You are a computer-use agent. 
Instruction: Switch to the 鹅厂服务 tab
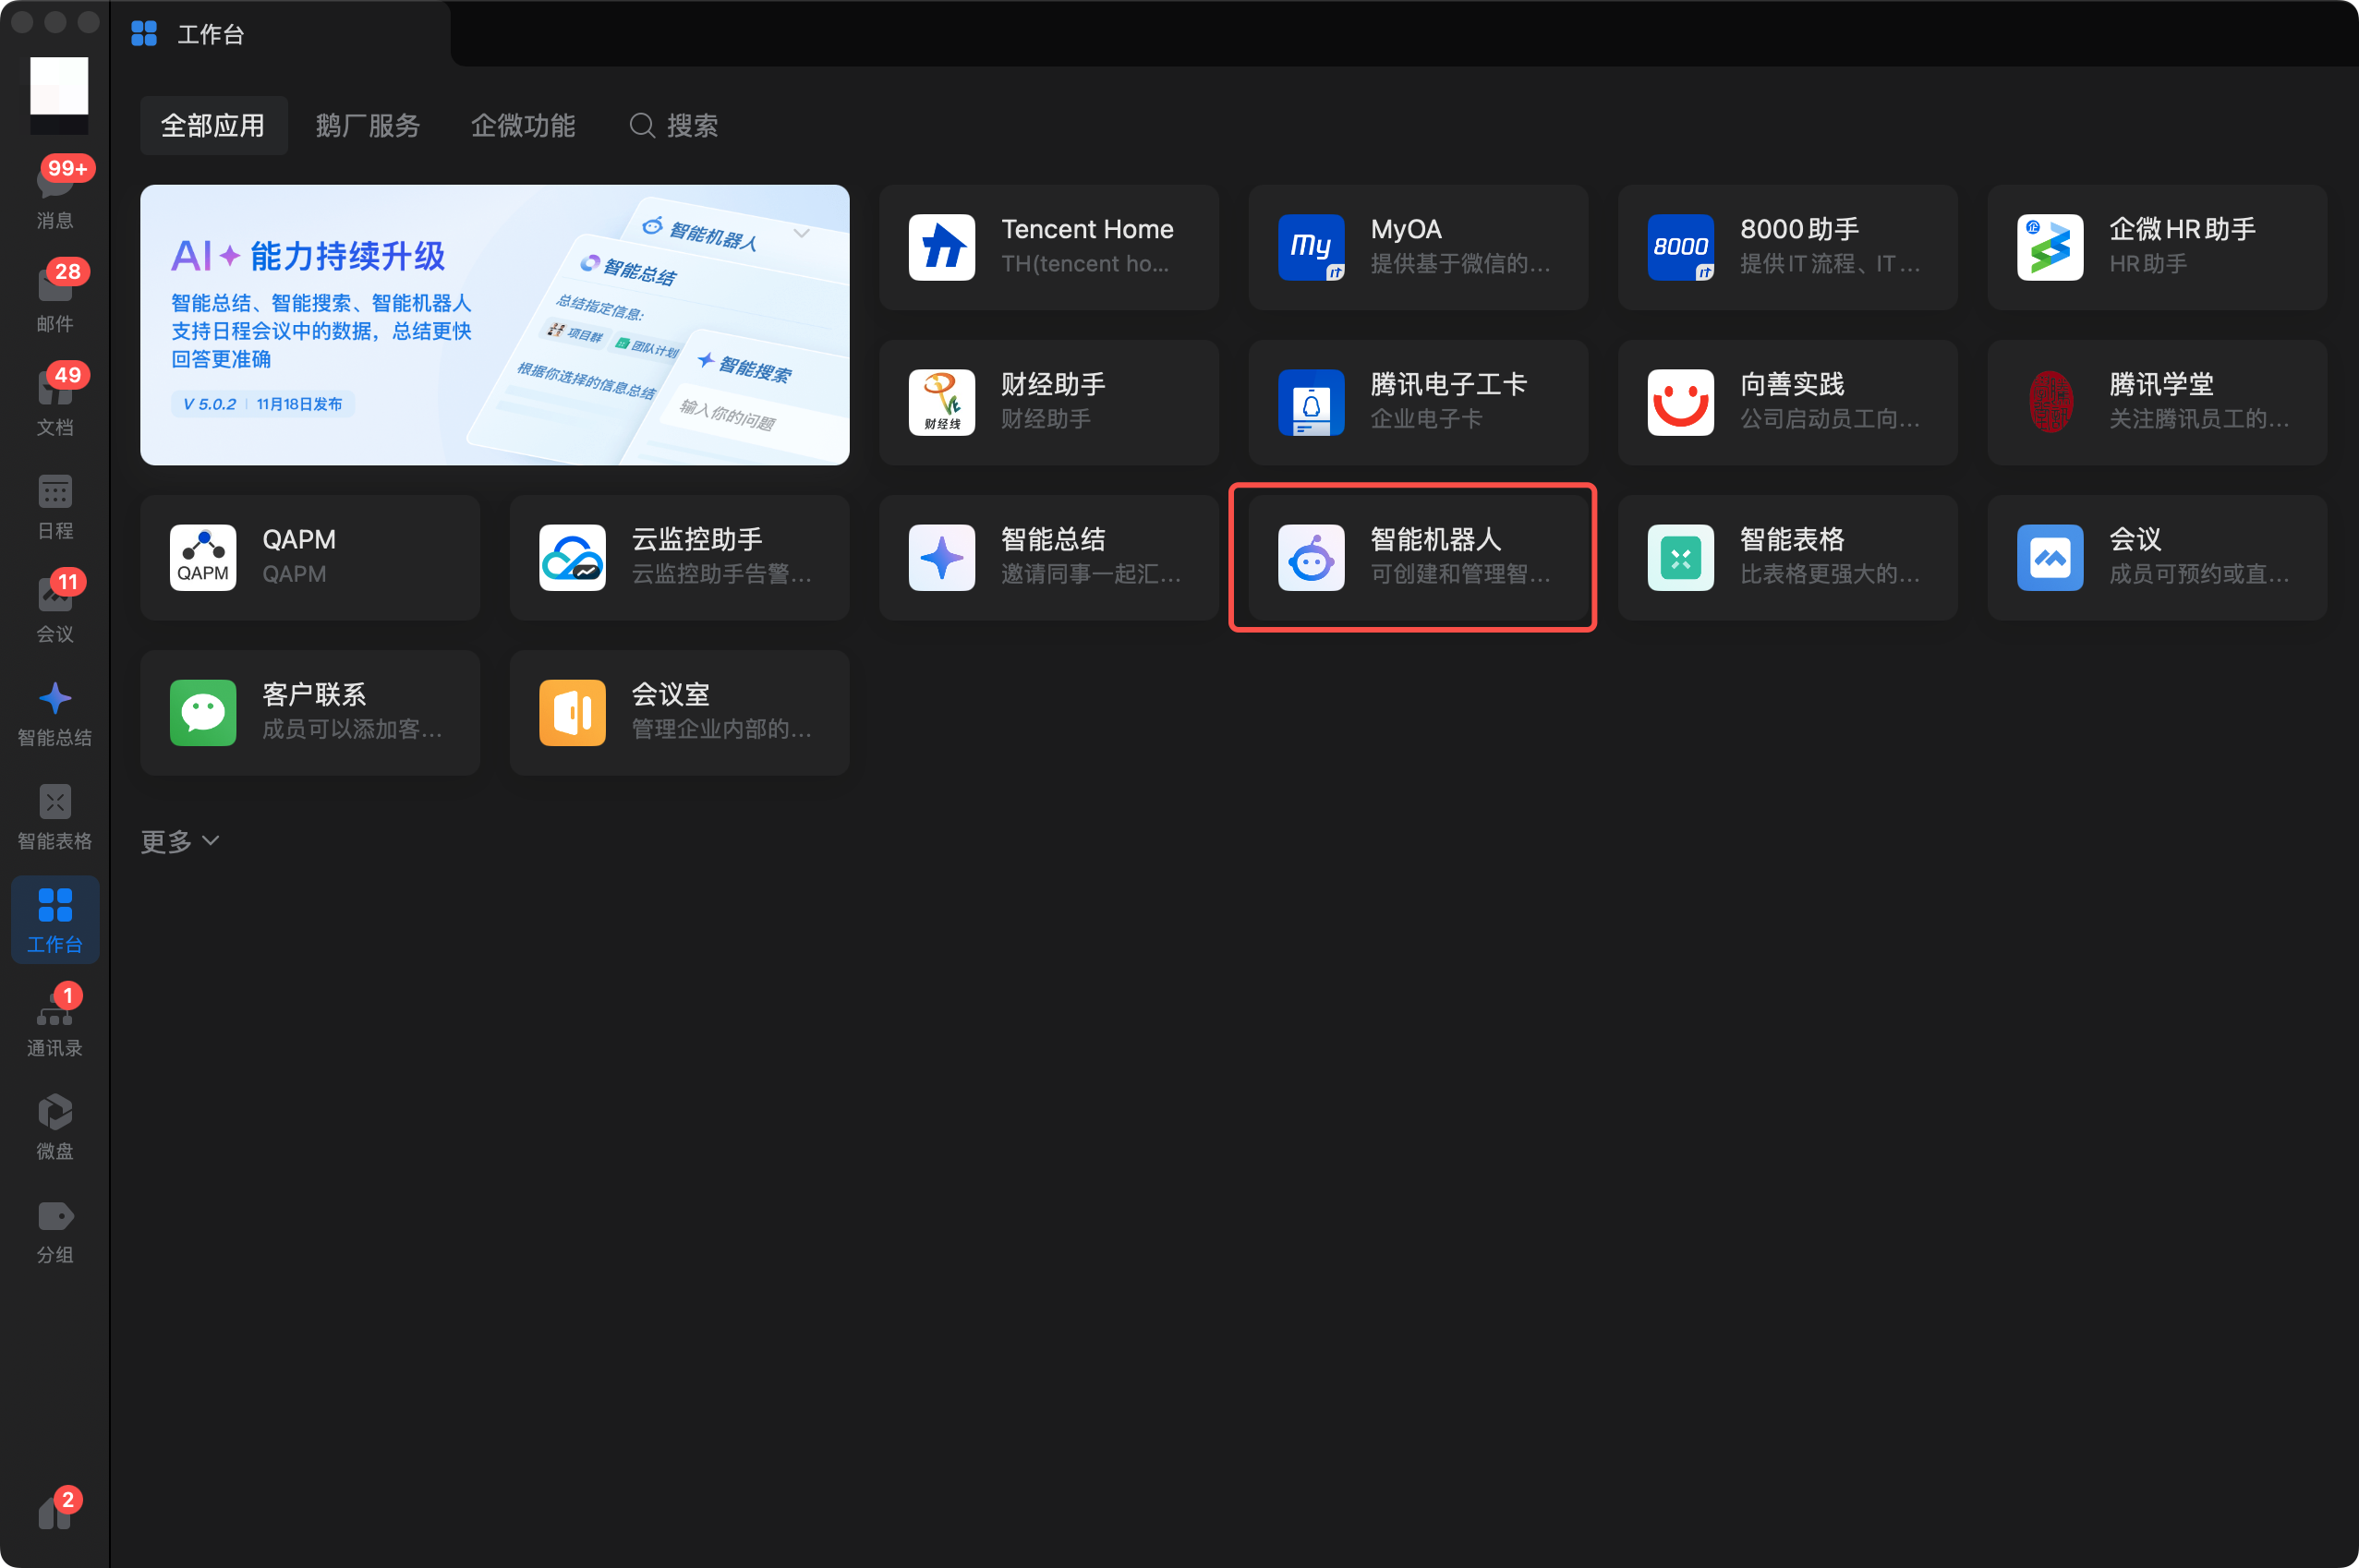pos(367,125)
